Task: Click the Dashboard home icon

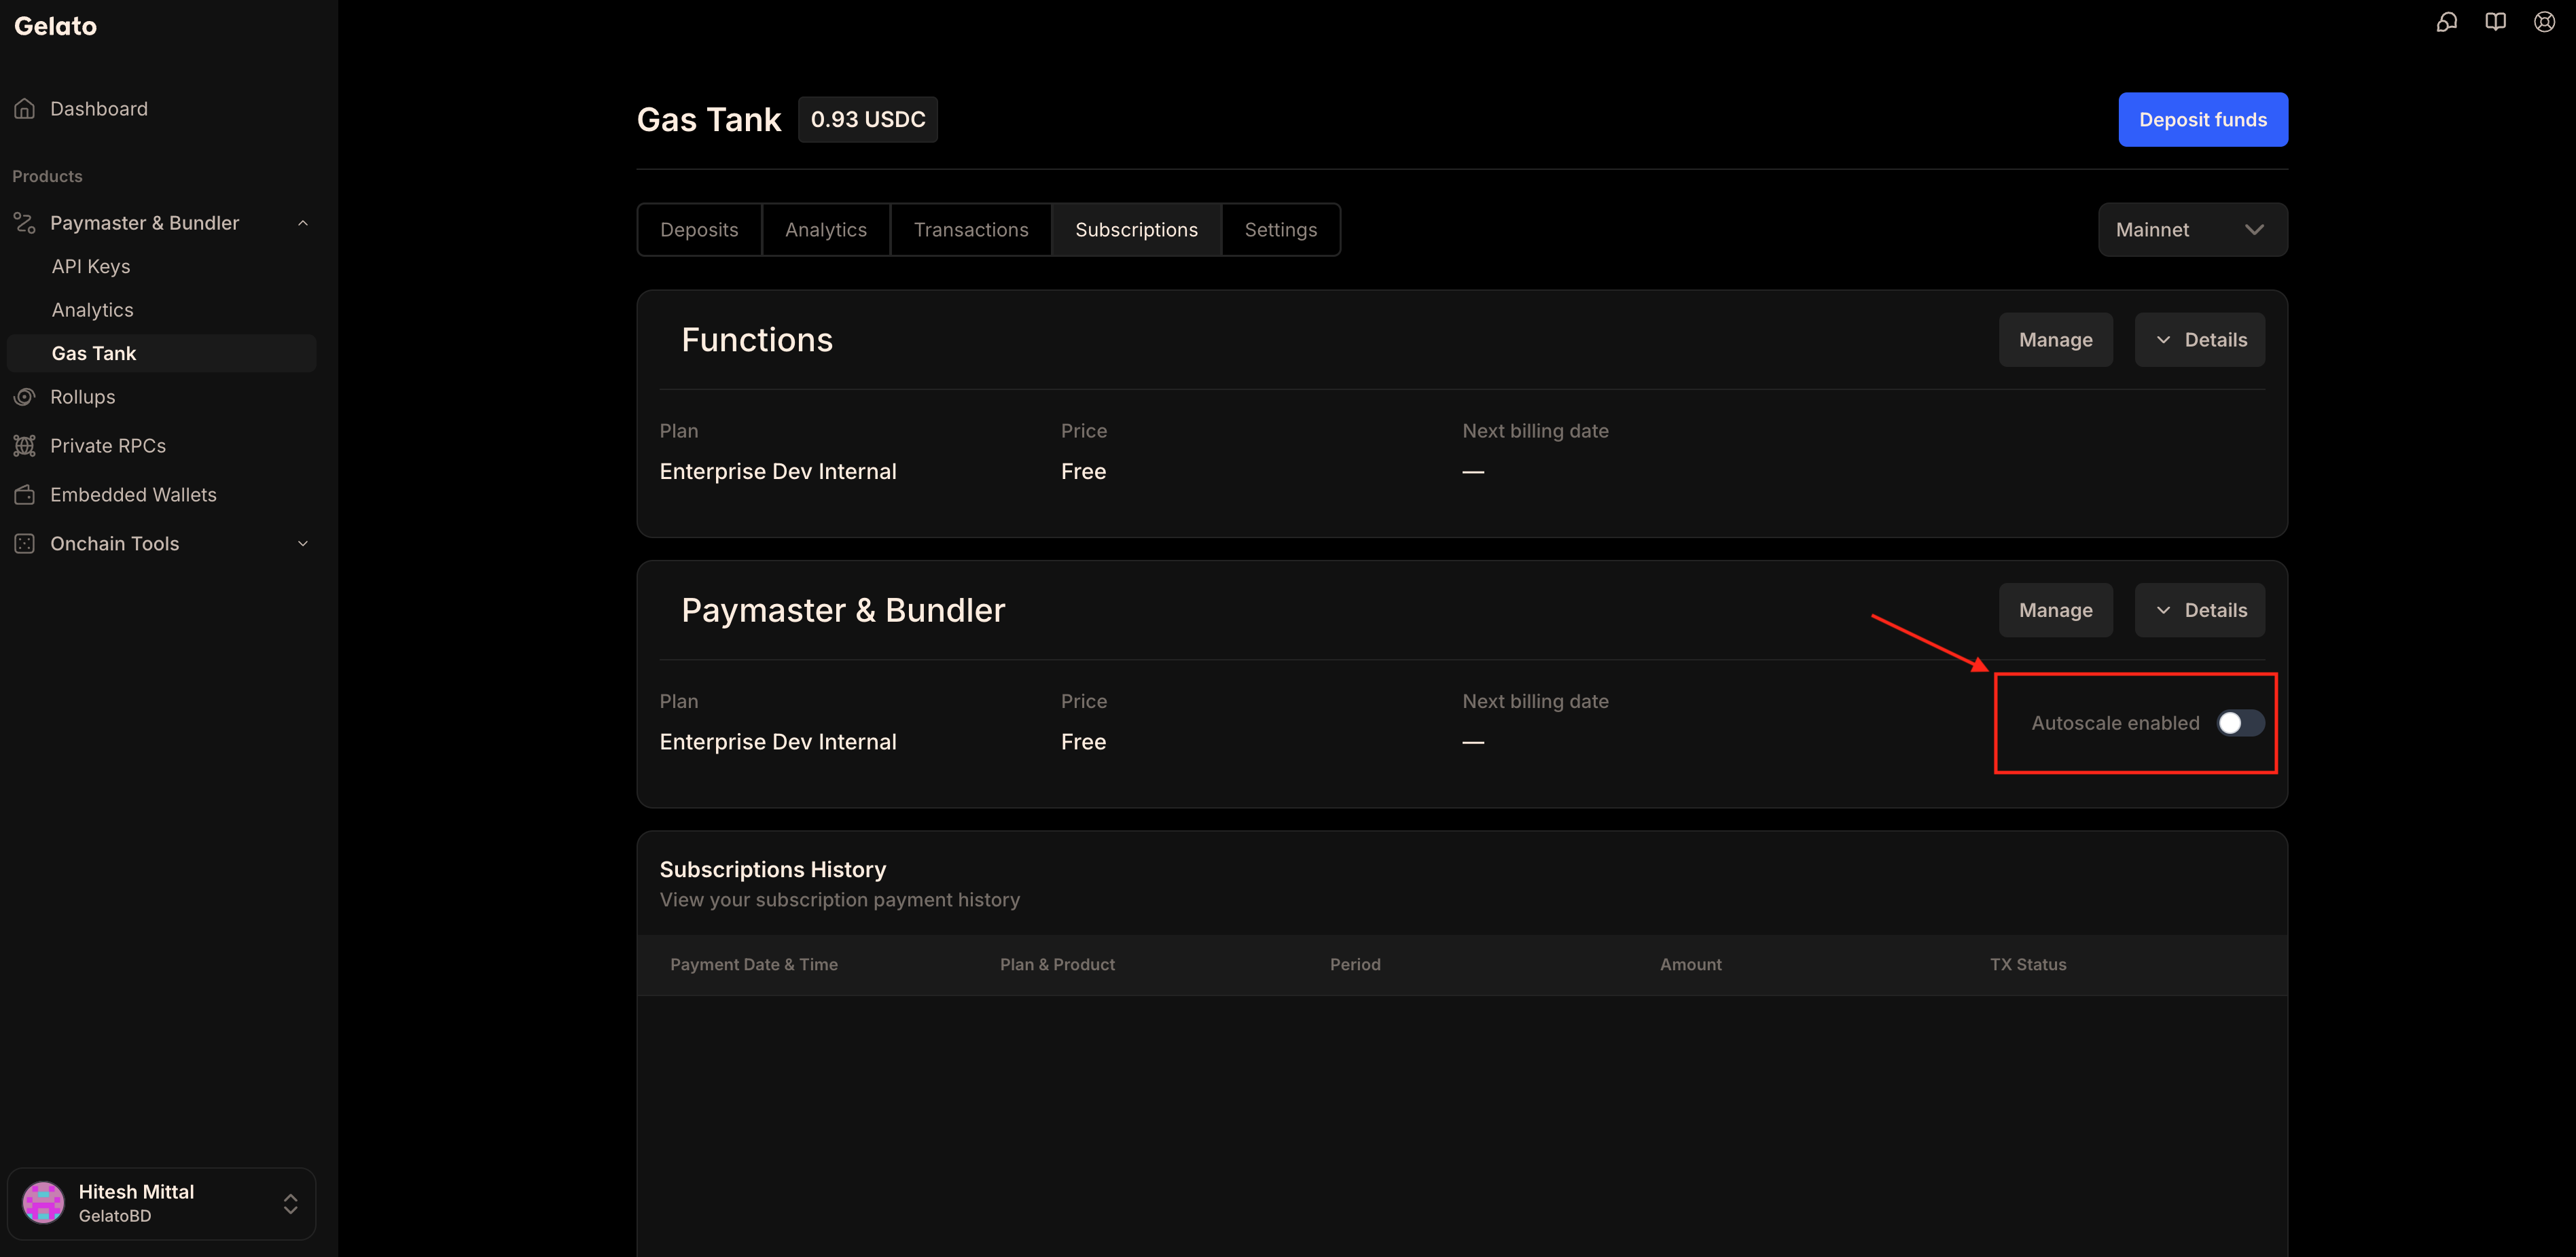Action: pyautogui.click(x=25, y=109)
